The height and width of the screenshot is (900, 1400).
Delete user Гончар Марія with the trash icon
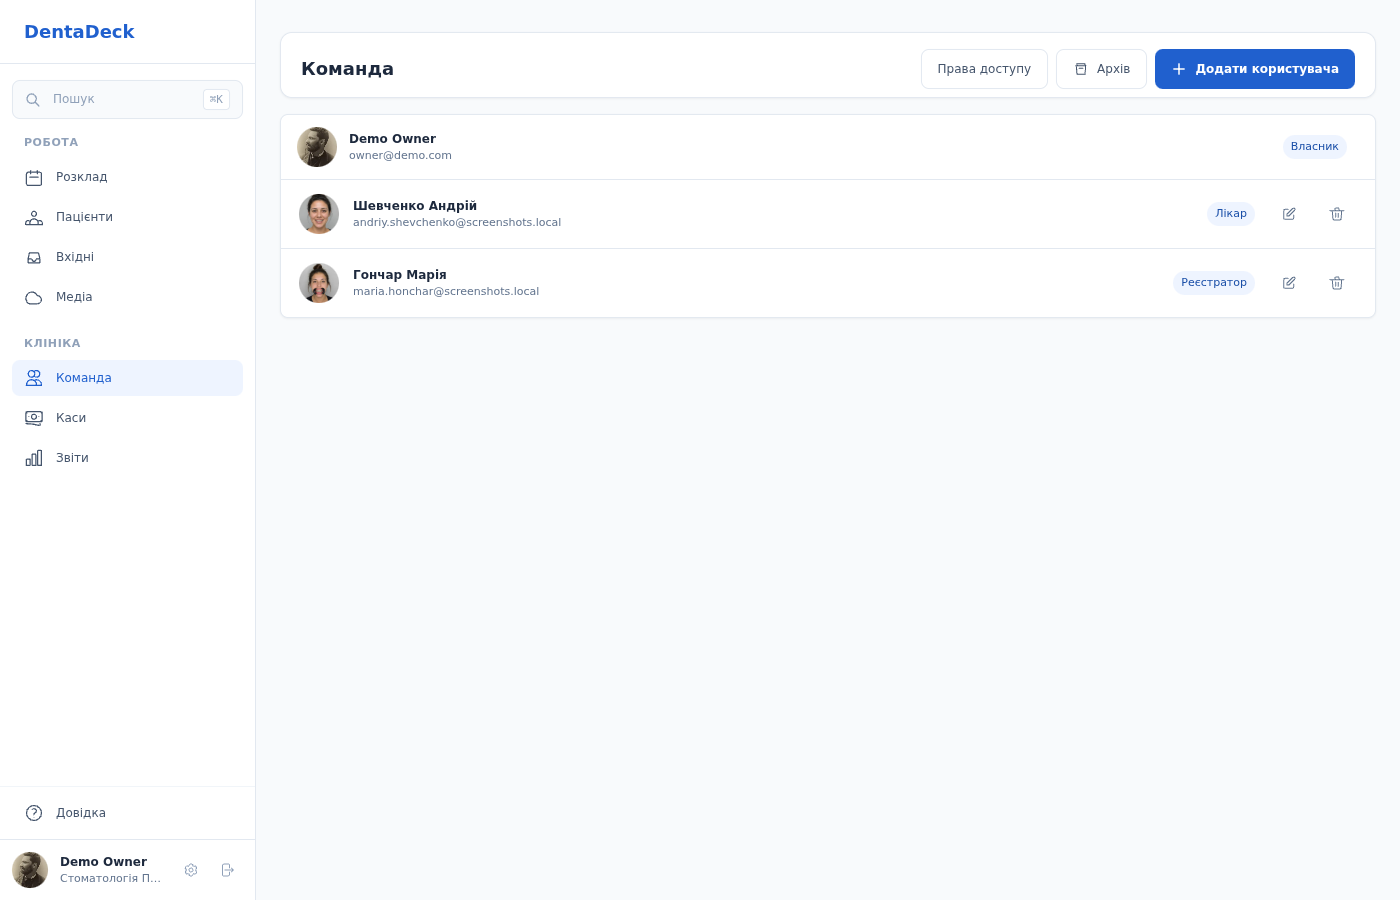(x=1337, y=283)
